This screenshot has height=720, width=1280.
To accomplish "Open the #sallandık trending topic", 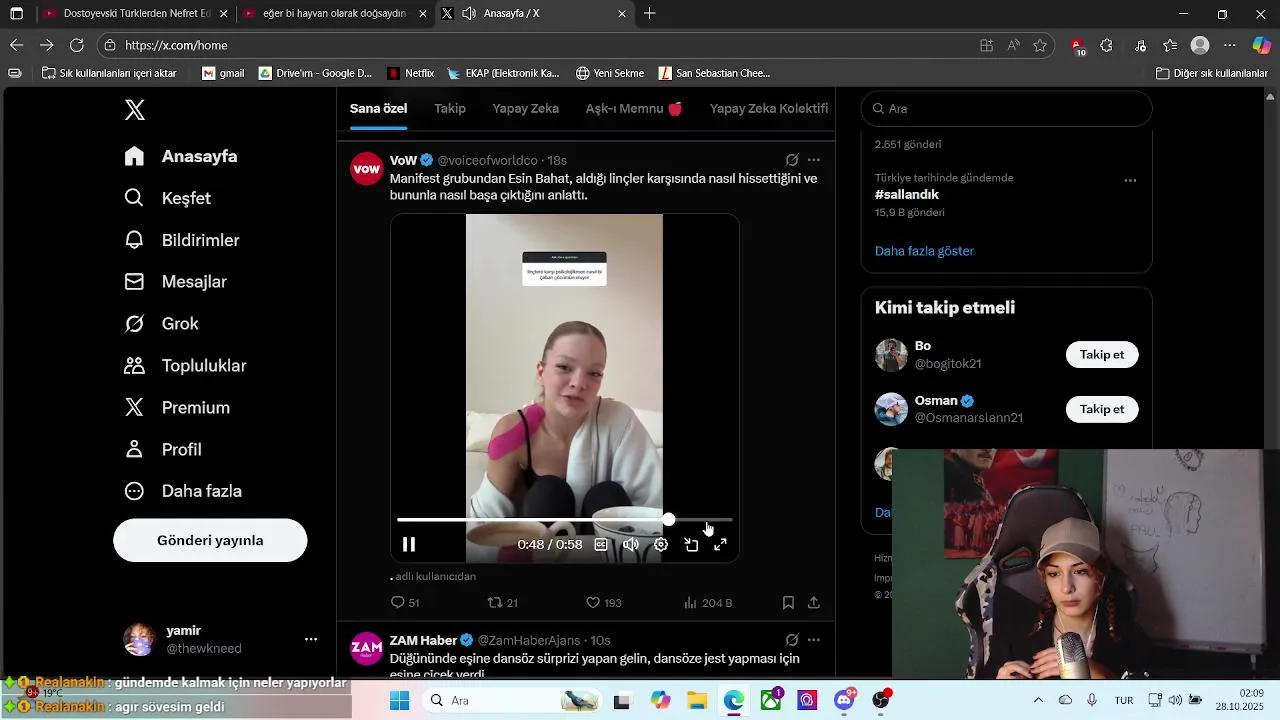I will pyautogui.click(x=907, y=195).
